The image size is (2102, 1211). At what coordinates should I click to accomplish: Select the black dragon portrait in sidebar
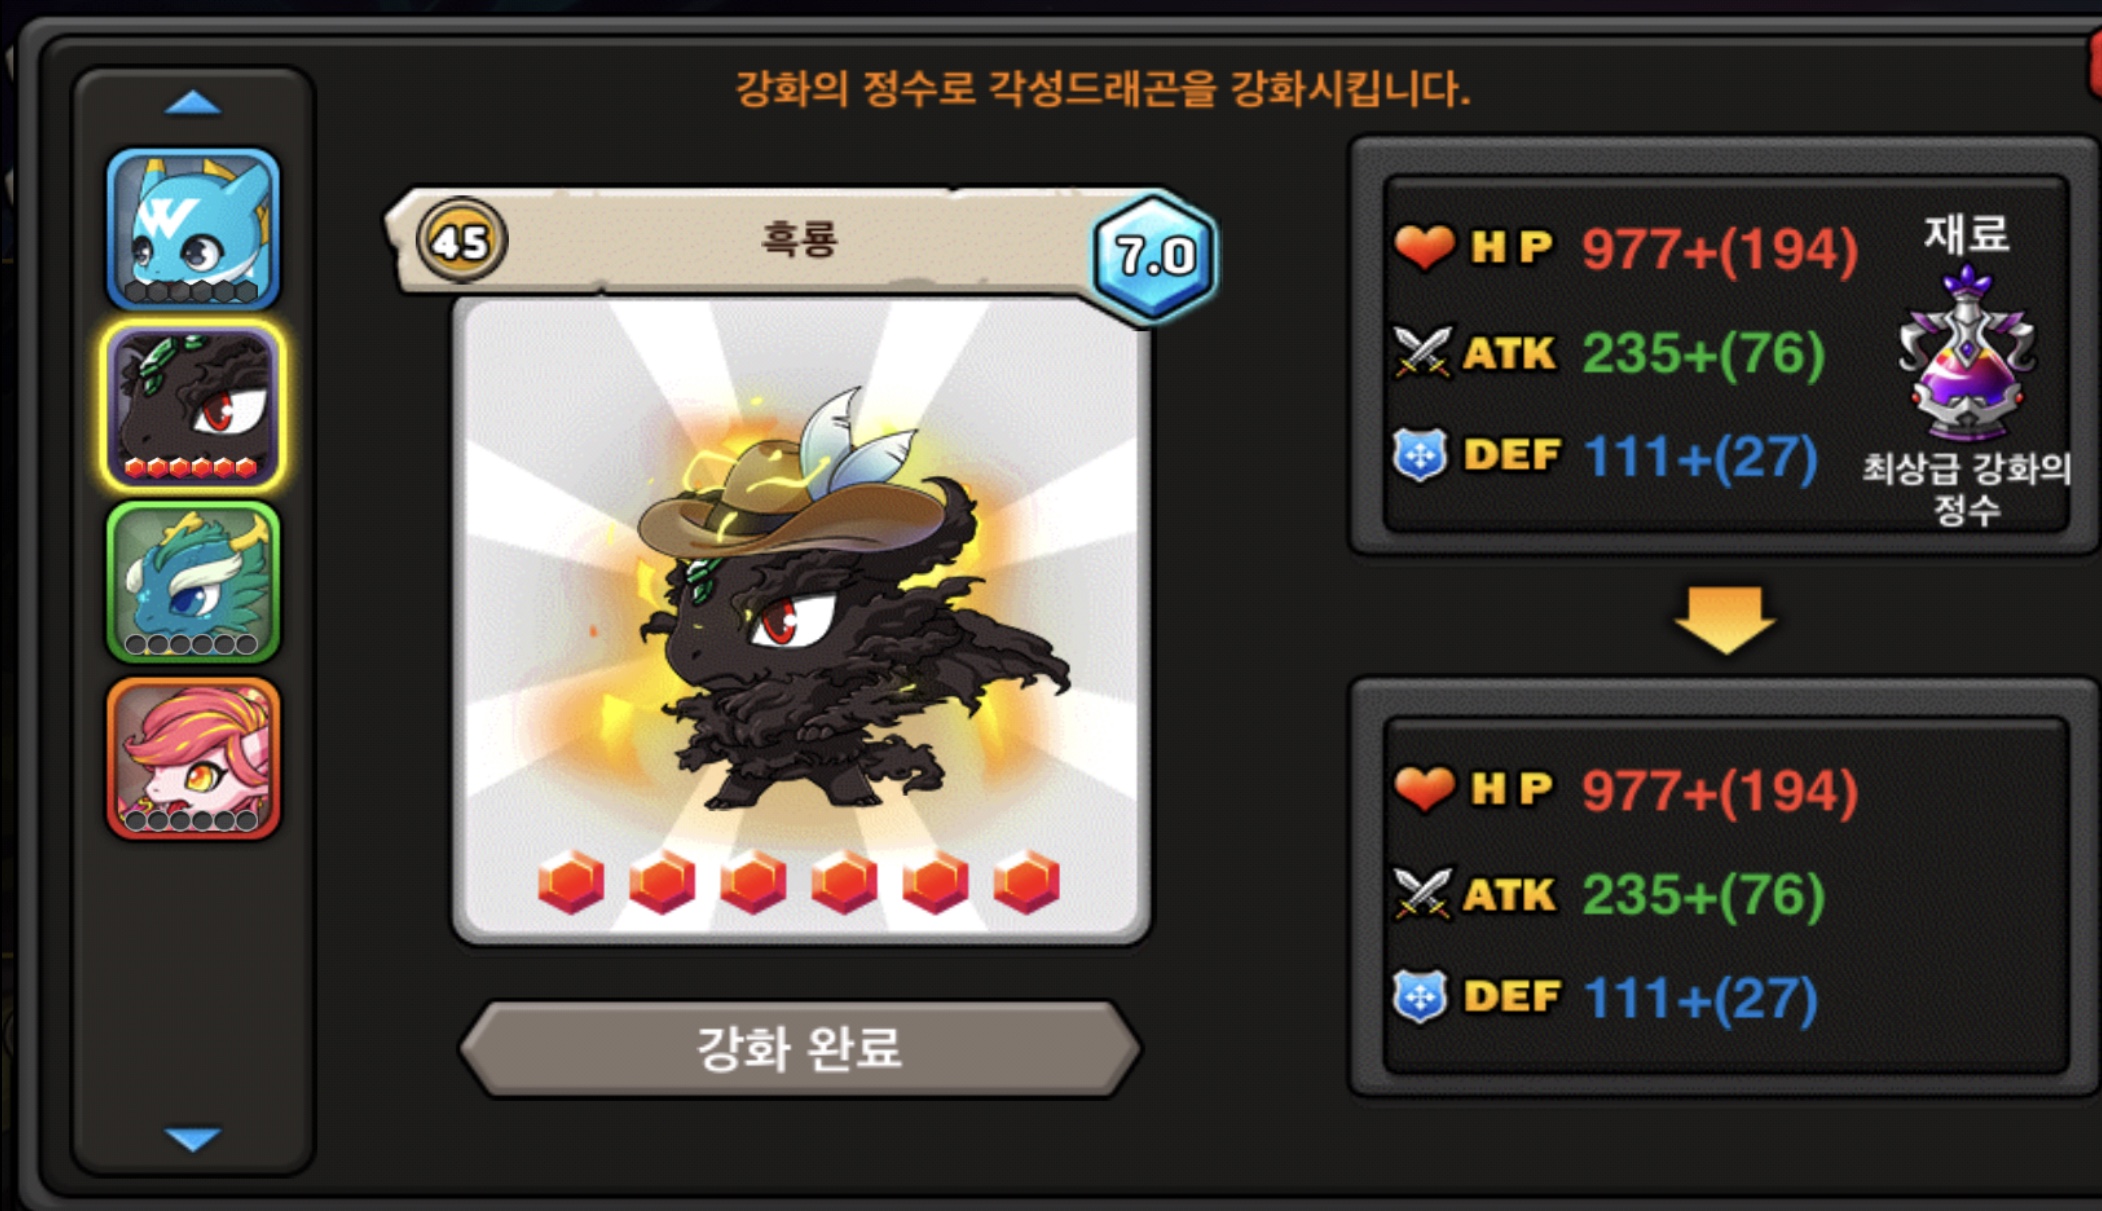coord(193,406)
